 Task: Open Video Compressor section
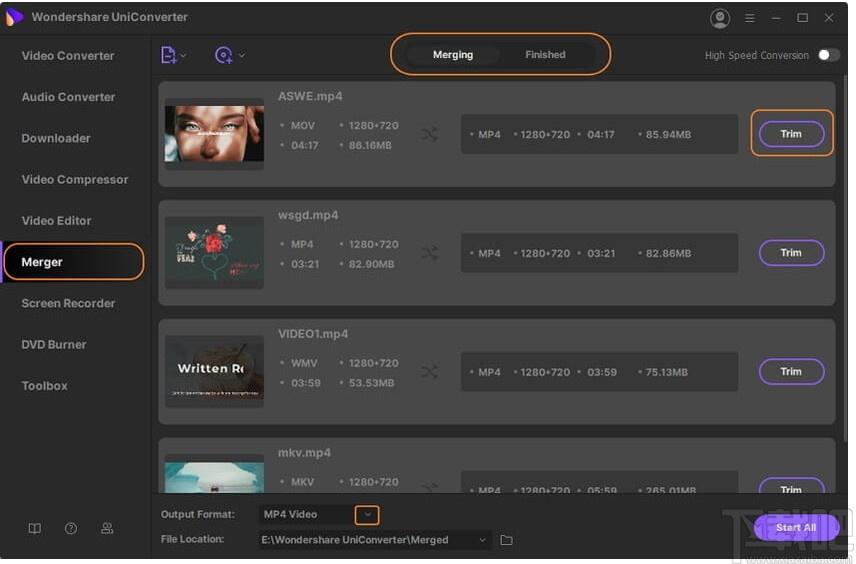75,180
